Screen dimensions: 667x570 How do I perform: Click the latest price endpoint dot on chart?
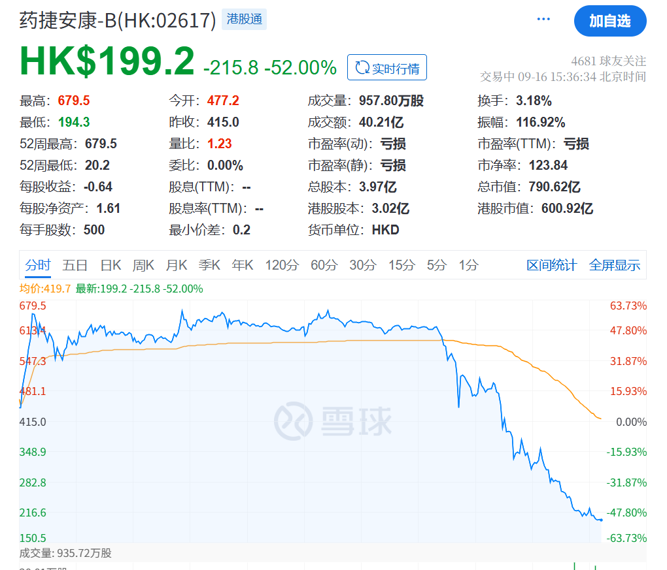[x=601, y=520]
